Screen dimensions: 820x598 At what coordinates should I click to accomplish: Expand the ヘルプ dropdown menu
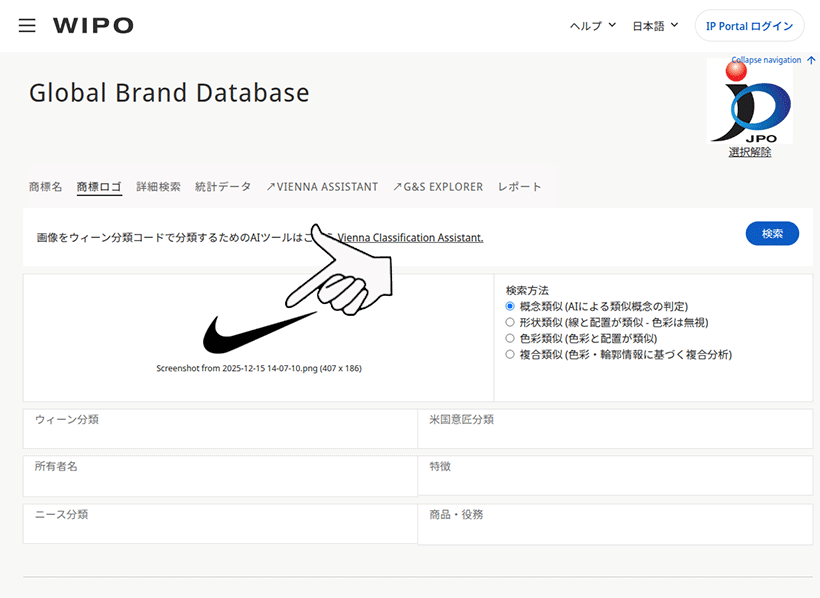coord(592,26)
